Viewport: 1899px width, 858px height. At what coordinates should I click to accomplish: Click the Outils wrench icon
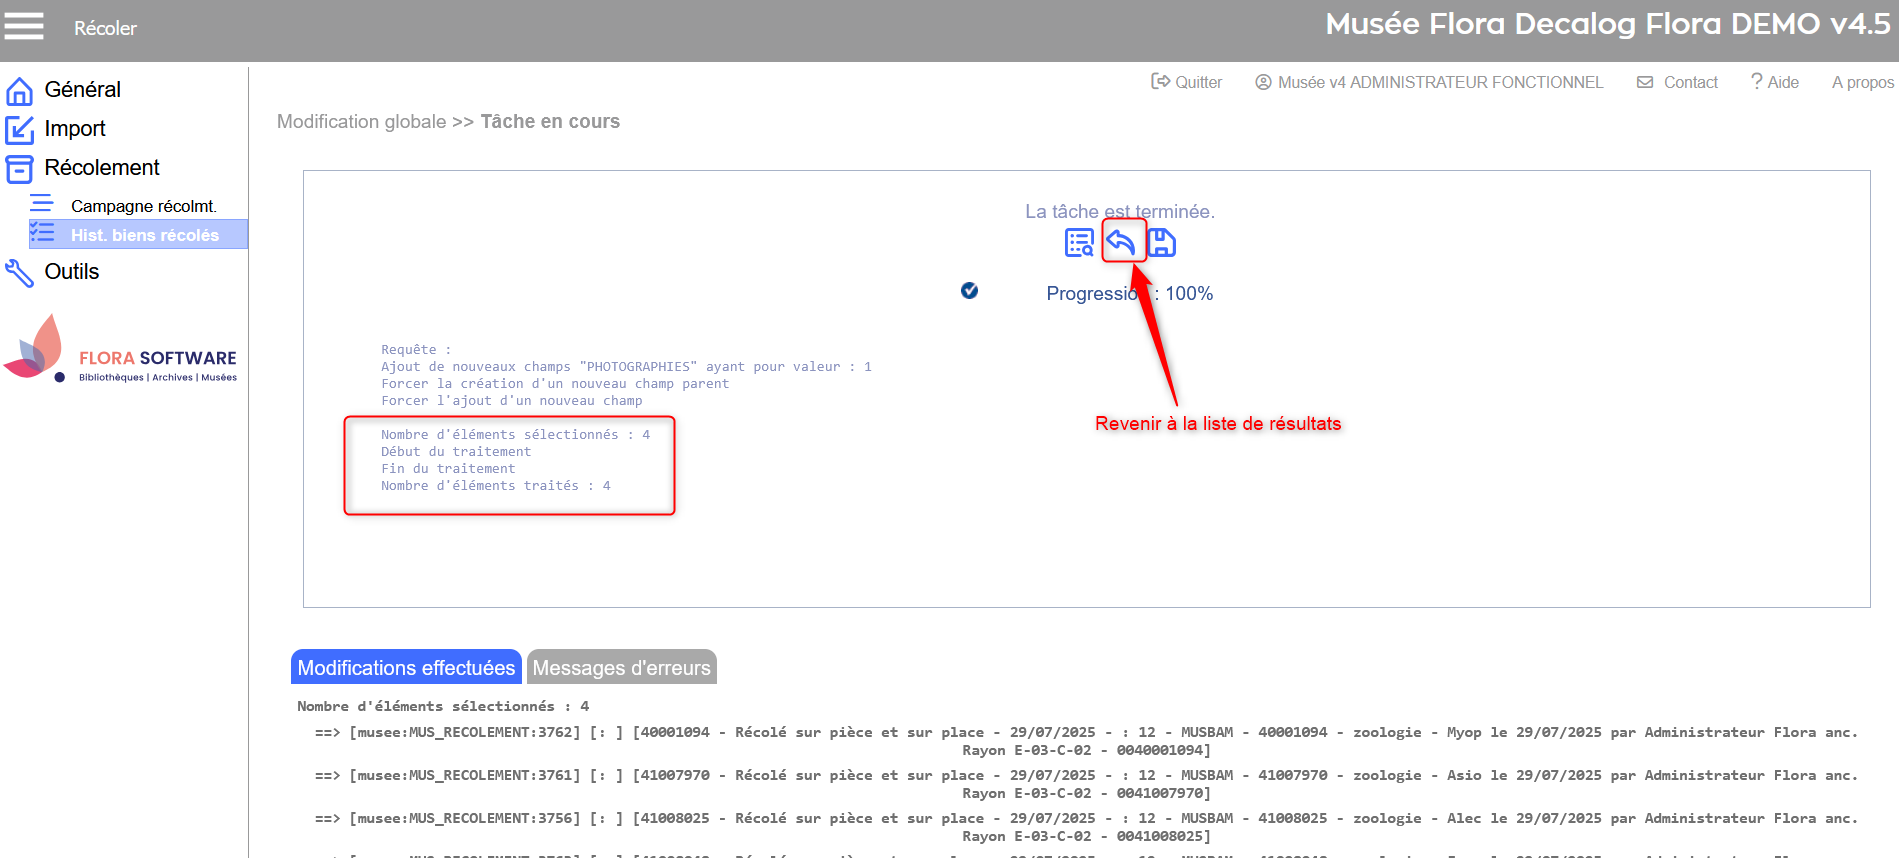[x=19, y=273]
